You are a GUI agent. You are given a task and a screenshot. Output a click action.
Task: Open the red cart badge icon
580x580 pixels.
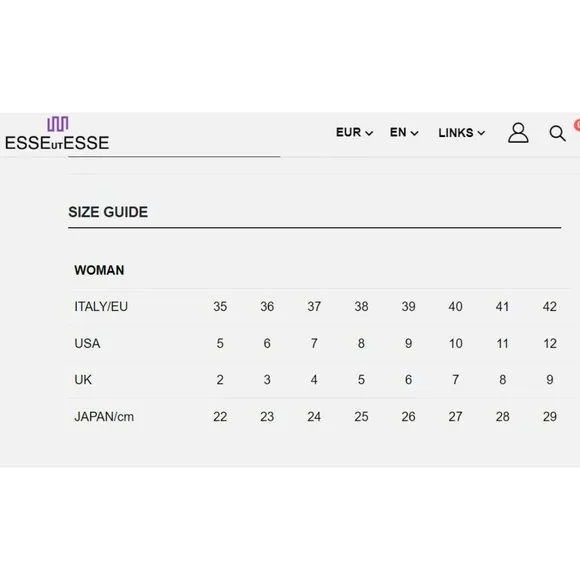point(577,125)
